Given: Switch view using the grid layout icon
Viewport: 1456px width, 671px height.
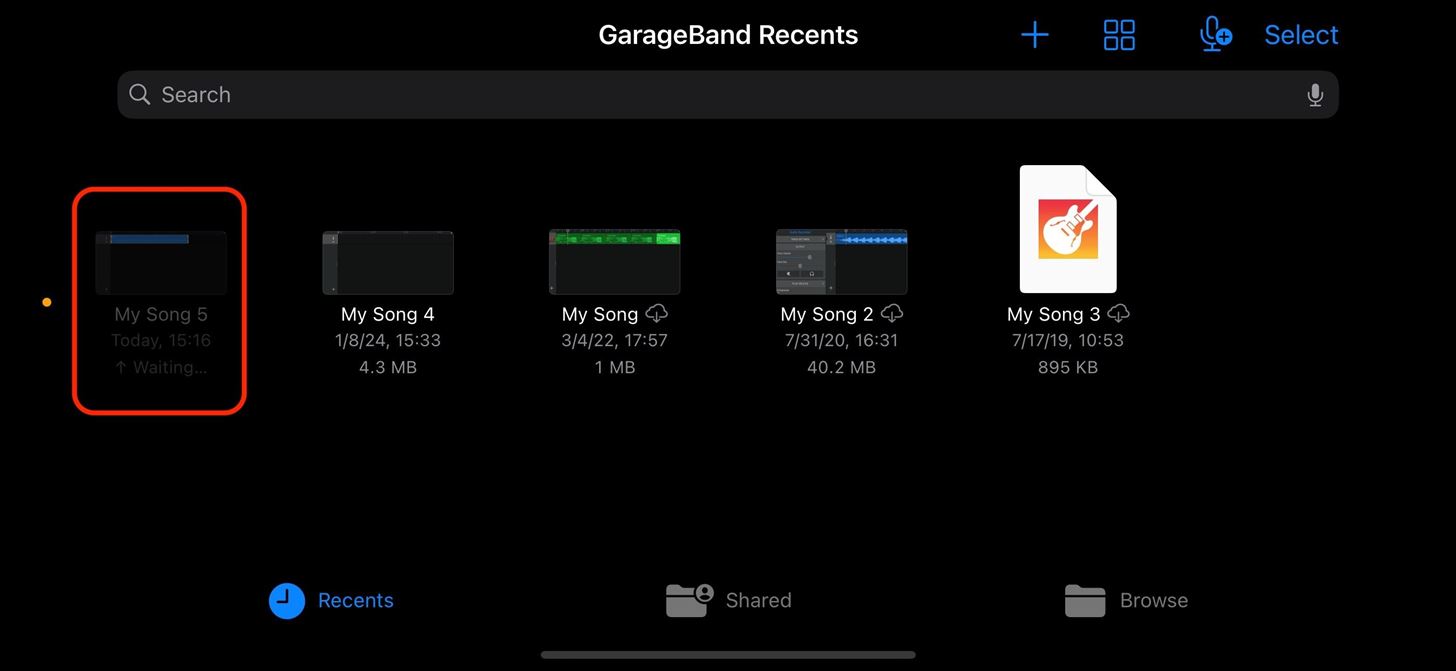Looking at the screenshot, I should pyautogui.click(x=1119, y=35).
